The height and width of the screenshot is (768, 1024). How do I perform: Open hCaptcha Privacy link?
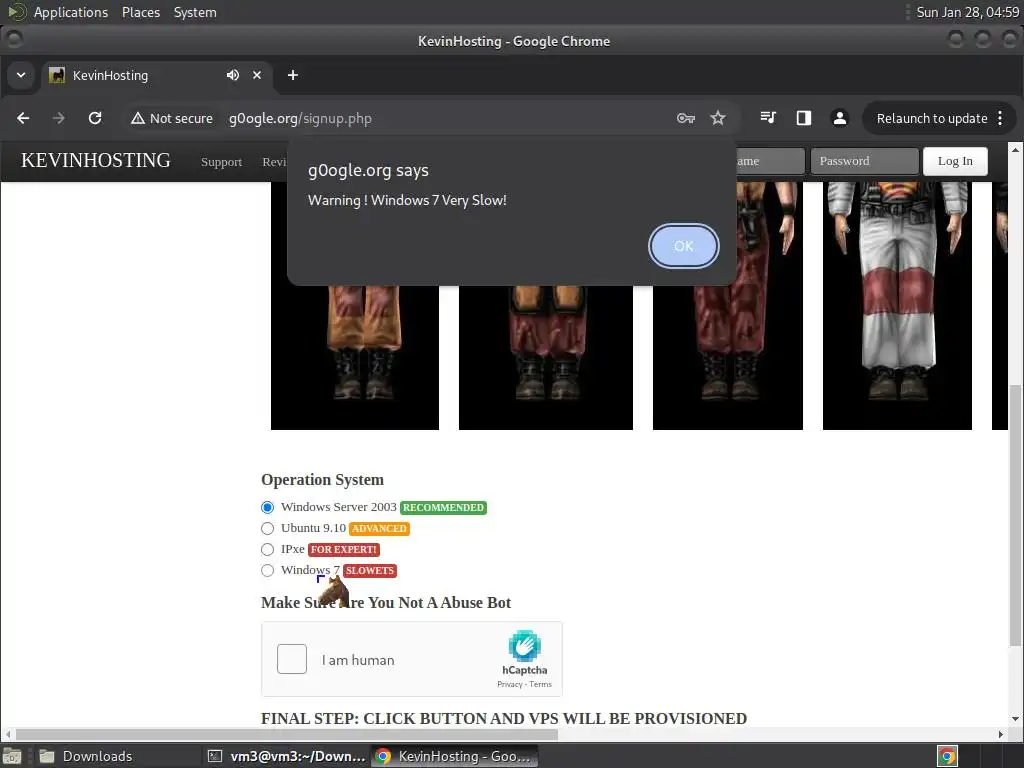[x=509, y=684]
